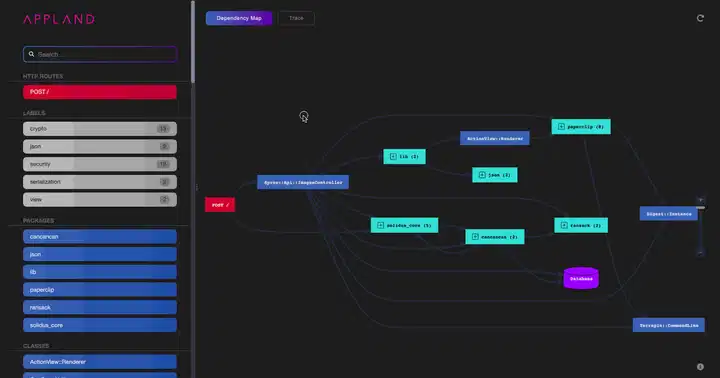Open the ransack package in sidebar
The image size is (720, 378).
coord(100,307)
